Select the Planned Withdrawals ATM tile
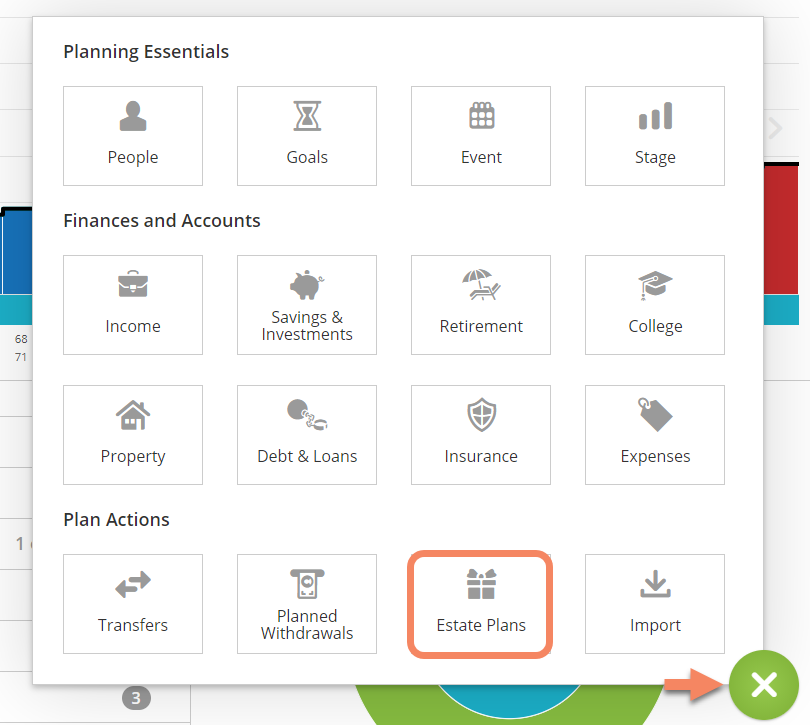Image resolution: width=810 pixels, height=725 pixels. point(307,604)
